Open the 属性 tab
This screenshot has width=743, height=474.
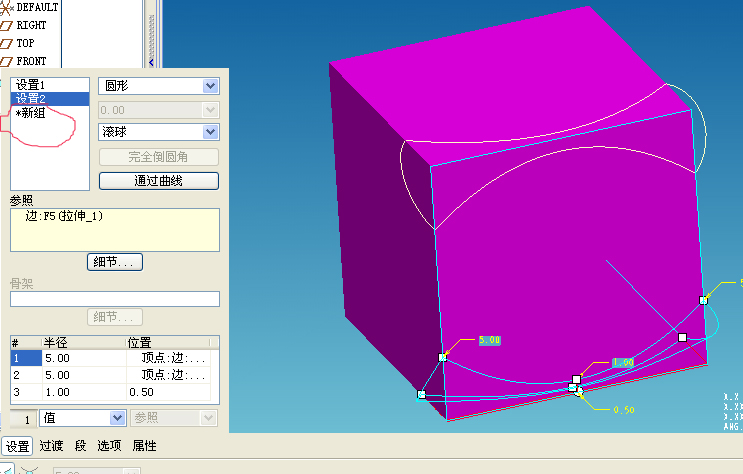[145, 446]
